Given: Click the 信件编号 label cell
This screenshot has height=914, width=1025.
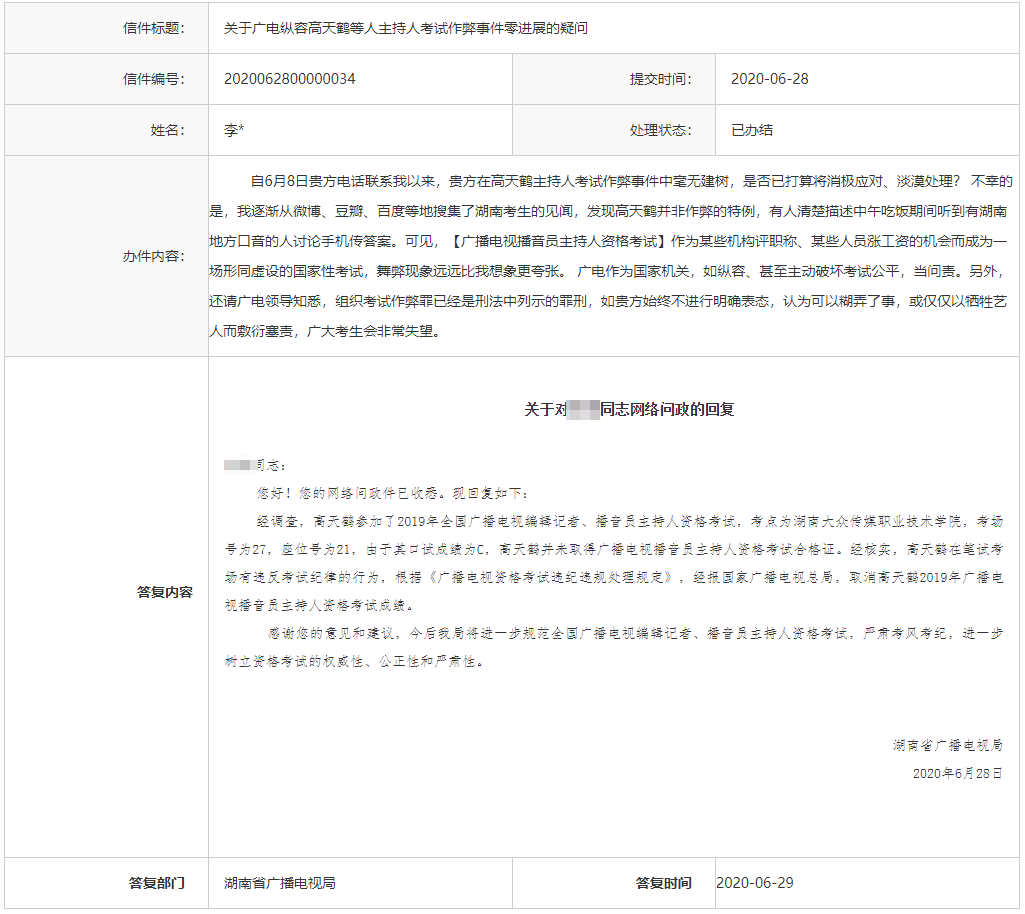Looking at the screenshot, I should click(153, 79).
